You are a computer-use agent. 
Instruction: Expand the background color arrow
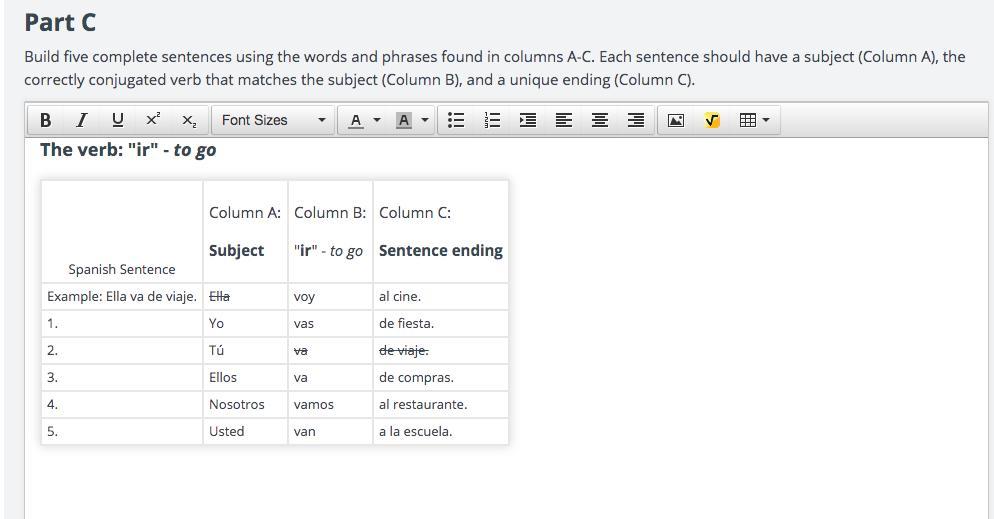point(425,120)
